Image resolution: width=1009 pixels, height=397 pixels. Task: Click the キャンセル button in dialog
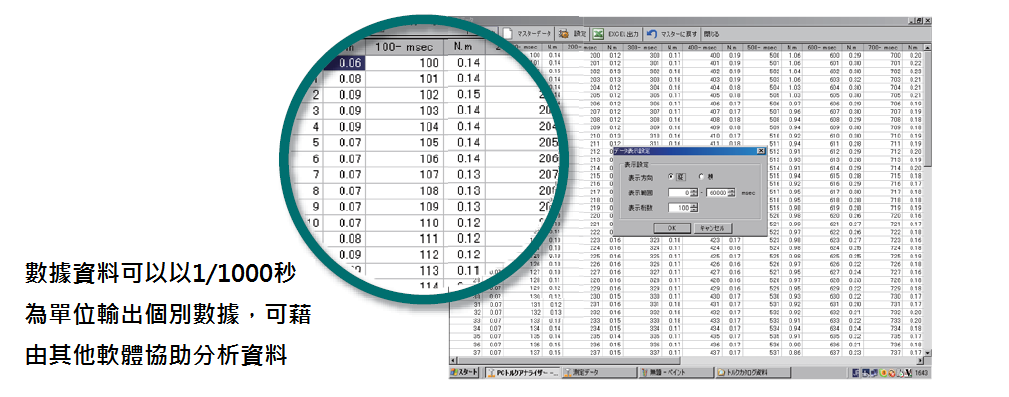712,228
